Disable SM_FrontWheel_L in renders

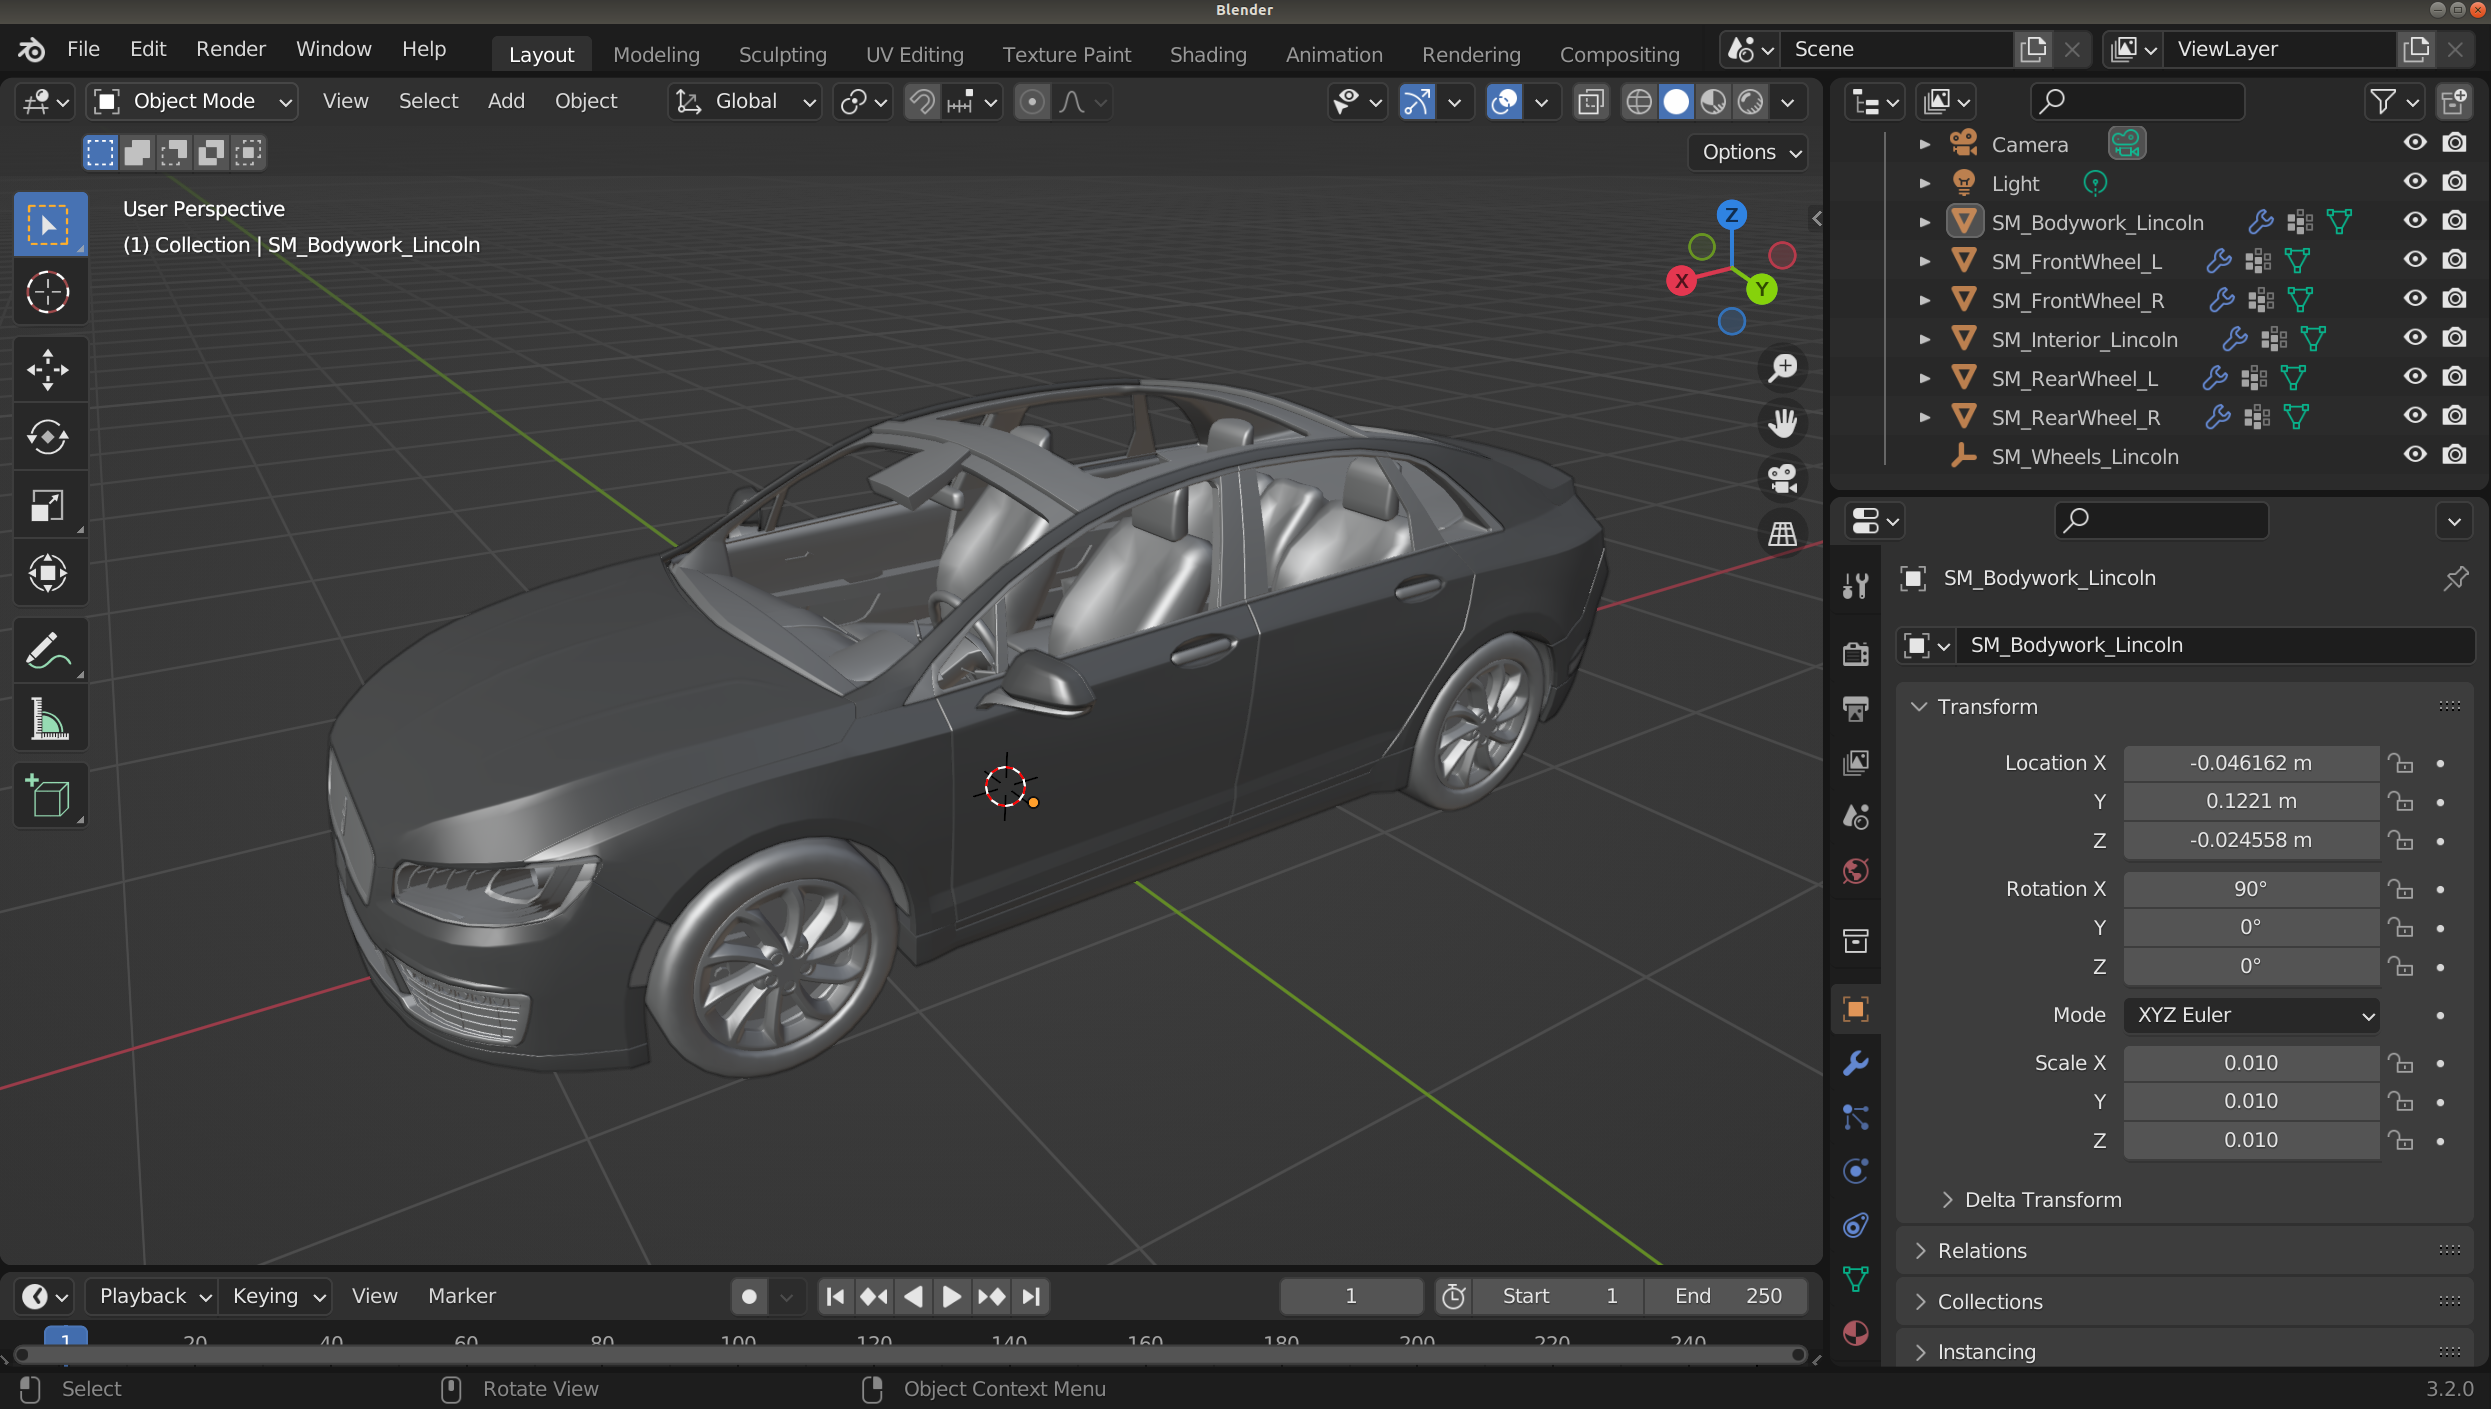[2456, 261]
